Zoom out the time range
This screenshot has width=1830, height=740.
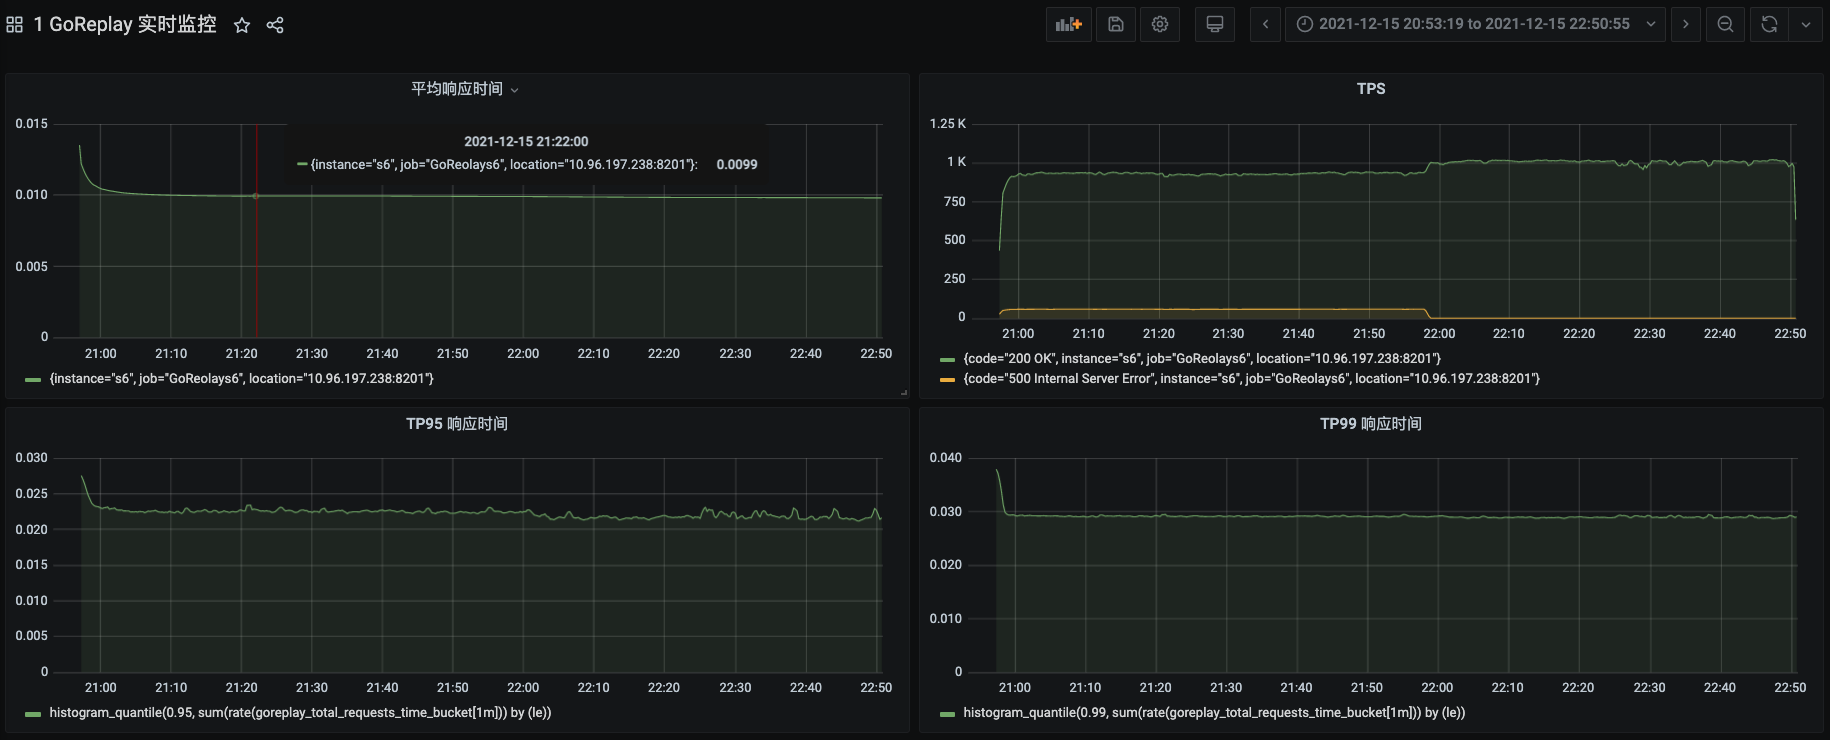pos(1725,24)
